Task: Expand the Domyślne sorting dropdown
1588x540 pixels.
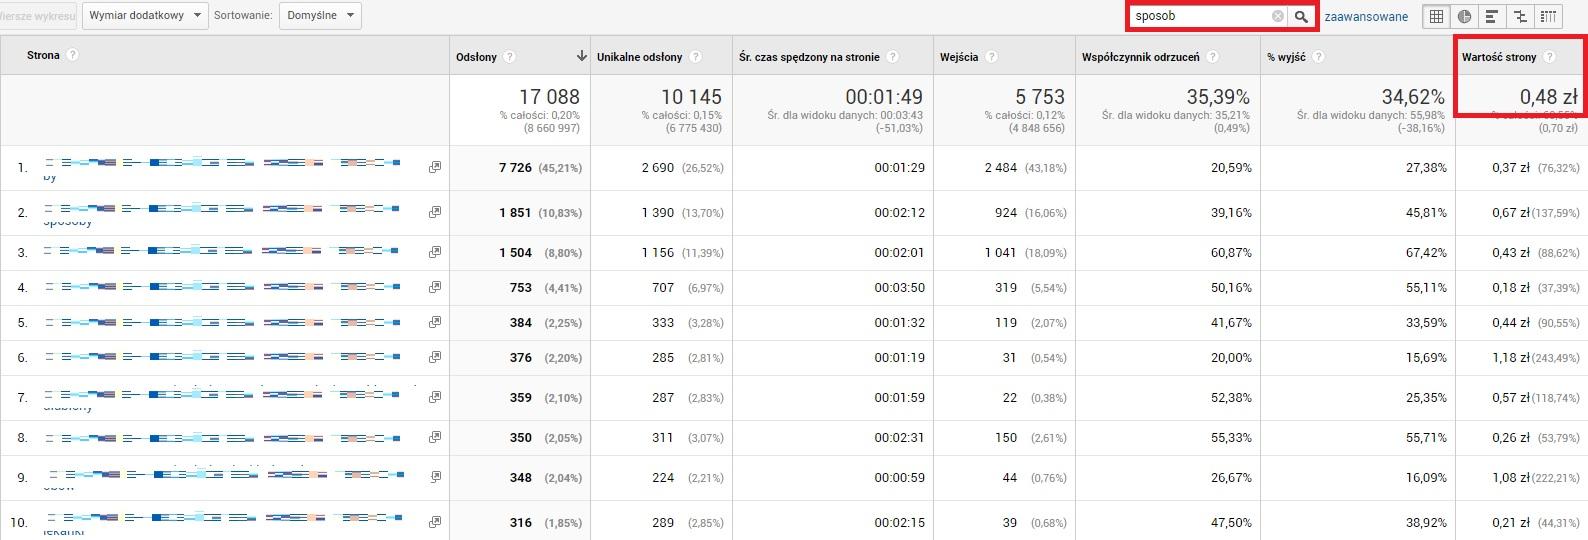Action: click(x=321, y=16)
